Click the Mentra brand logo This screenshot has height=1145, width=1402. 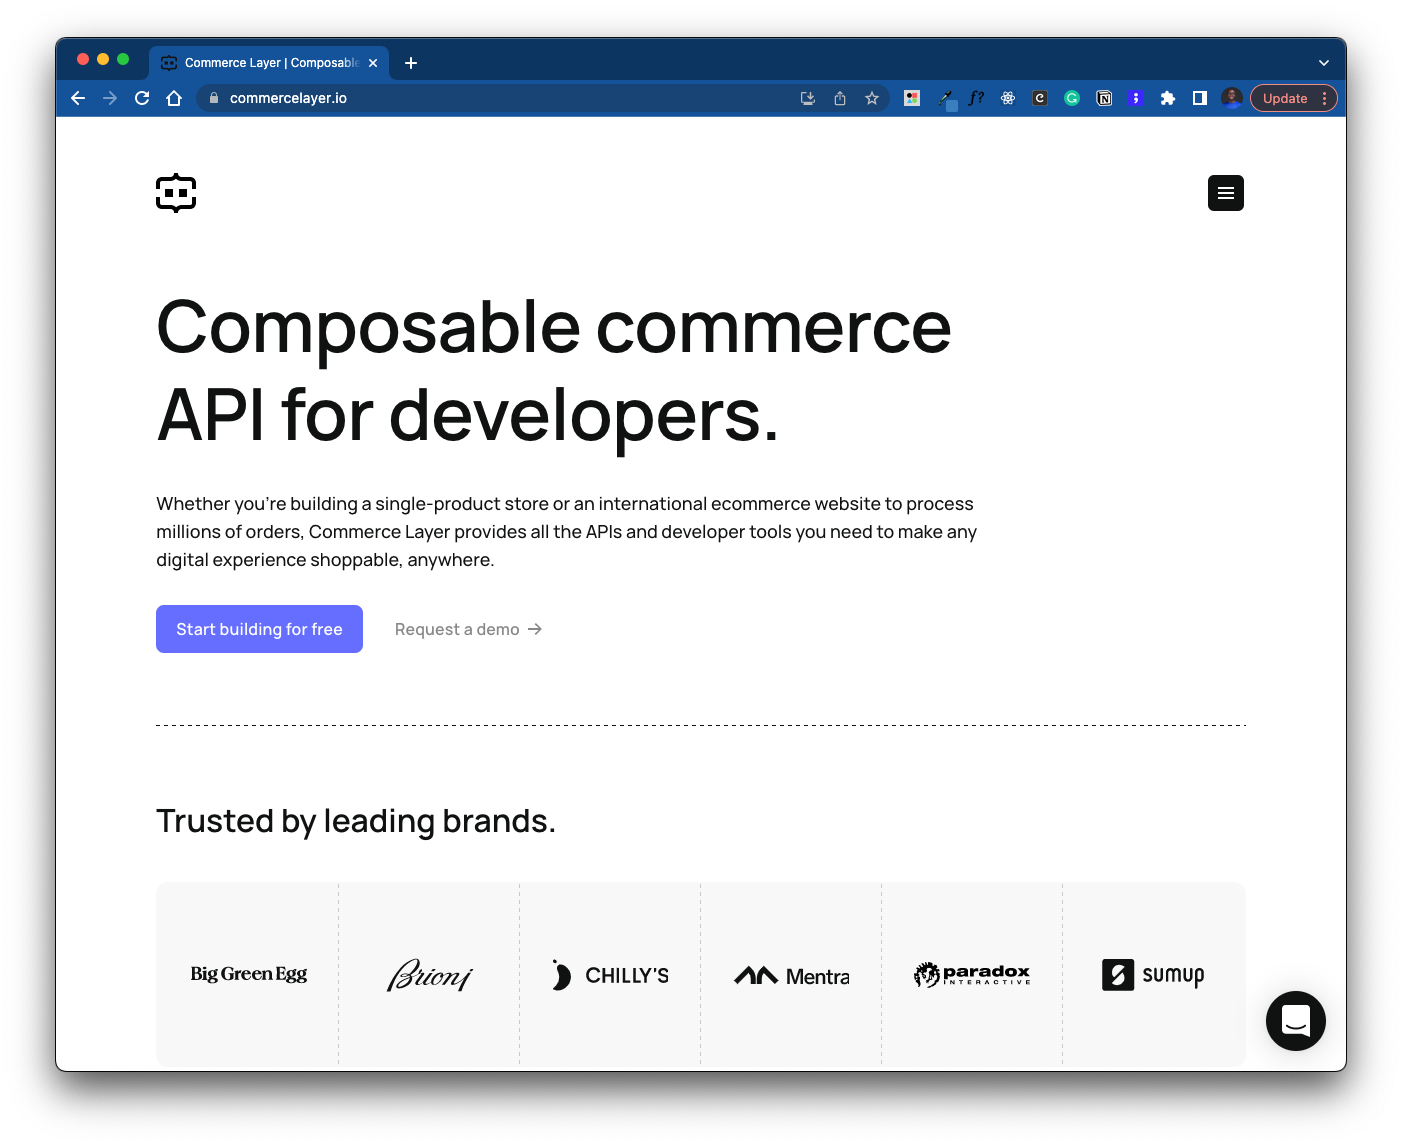click(791, 976)
